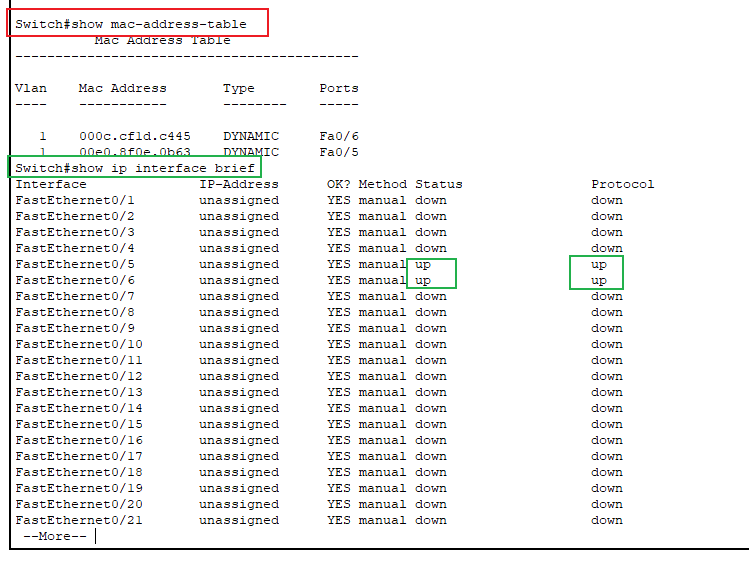Click Protocol 'up' for FastEthernet0/6
The height and width of the screenshot is (565, 749).
599,281
